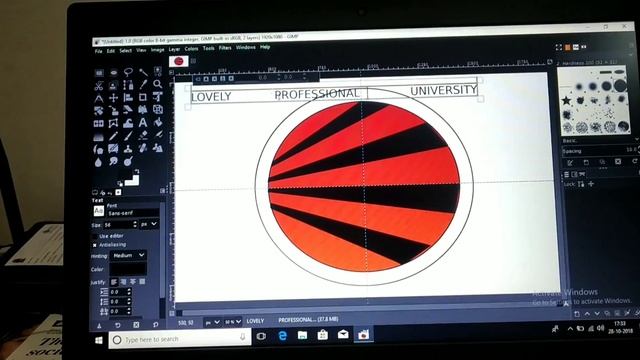Select the Blur/Sharpen droplet tool
Viewport: 640px width, 360px height.
tap(98, 162)
